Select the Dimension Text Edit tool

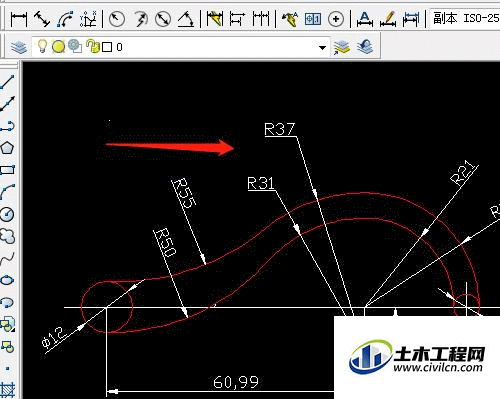(x=388, y=19)
